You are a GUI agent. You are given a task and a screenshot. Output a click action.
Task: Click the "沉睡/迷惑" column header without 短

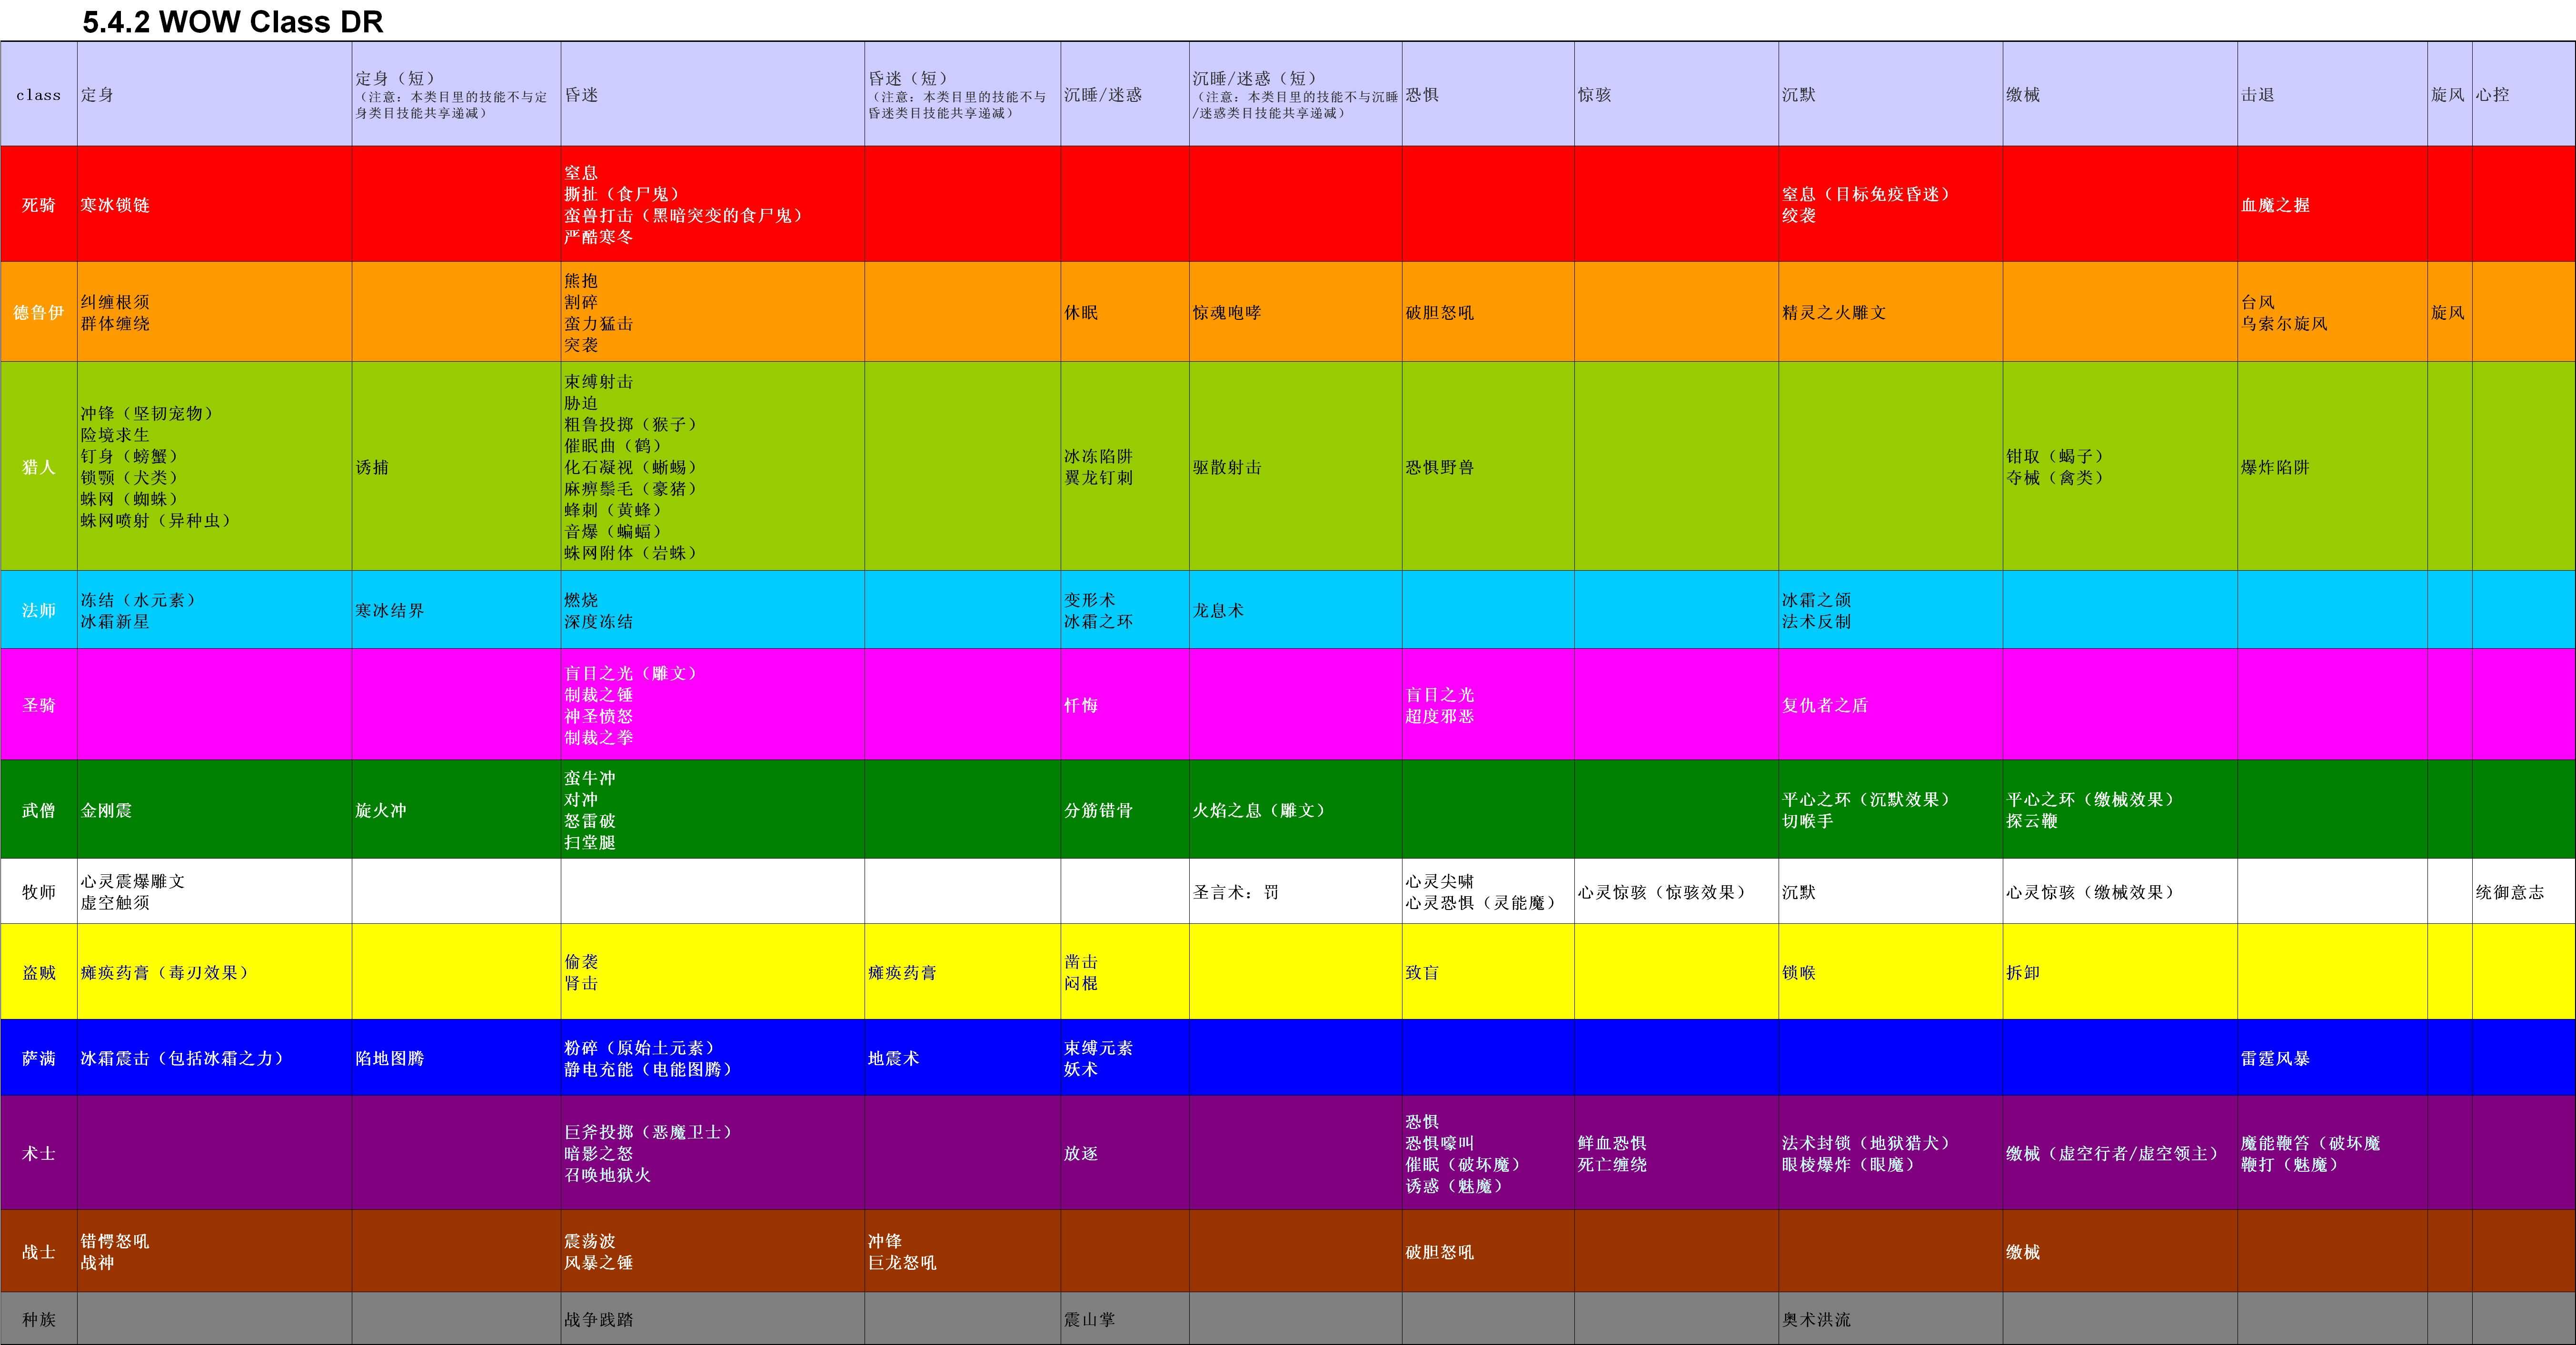tap(1125, 94)
